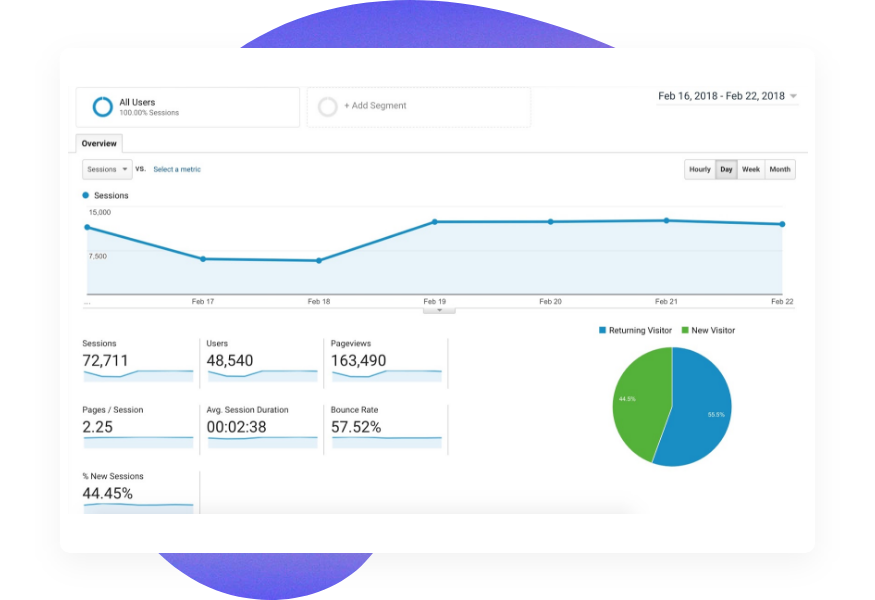The width and height of the screenshot is (875, 600).
Task: Click the % New Sessions metric label
Action: tap(113, 476)
